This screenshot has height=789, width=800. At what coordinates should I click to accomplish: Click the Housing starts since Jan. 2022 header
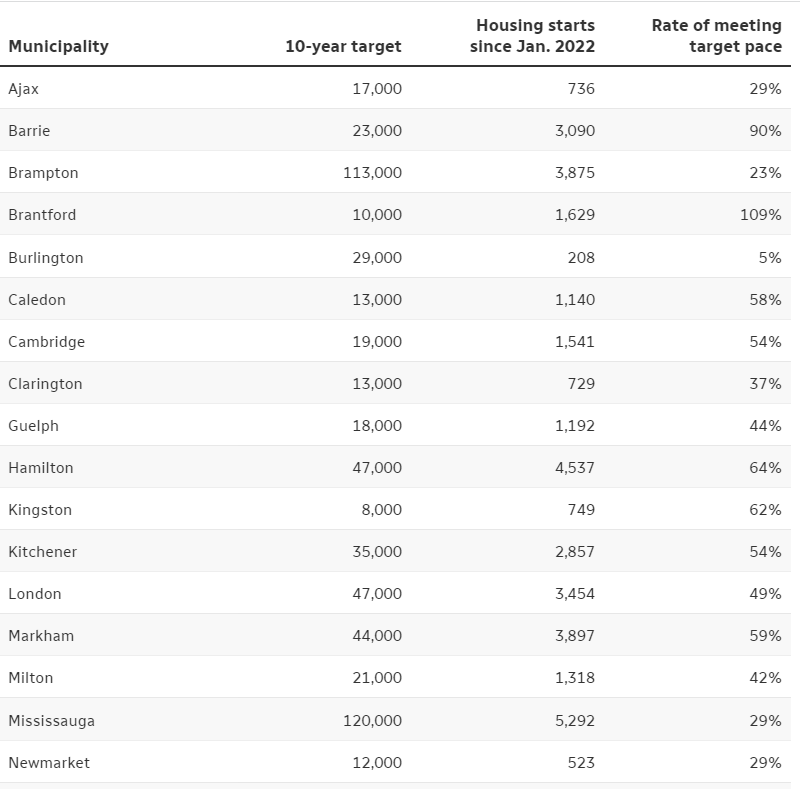[534, 35]
